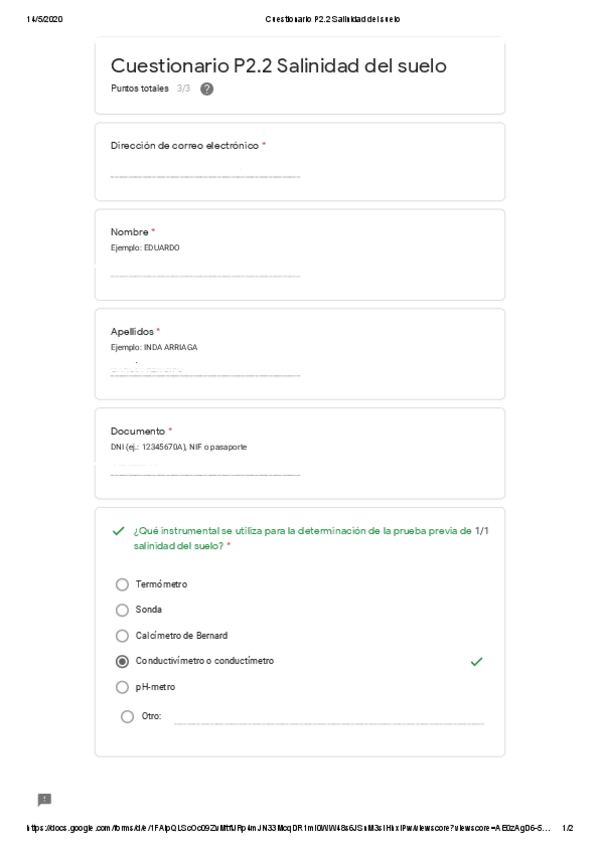Click the Documento input field
Screen dimensions: 600x848
[205, 470]
